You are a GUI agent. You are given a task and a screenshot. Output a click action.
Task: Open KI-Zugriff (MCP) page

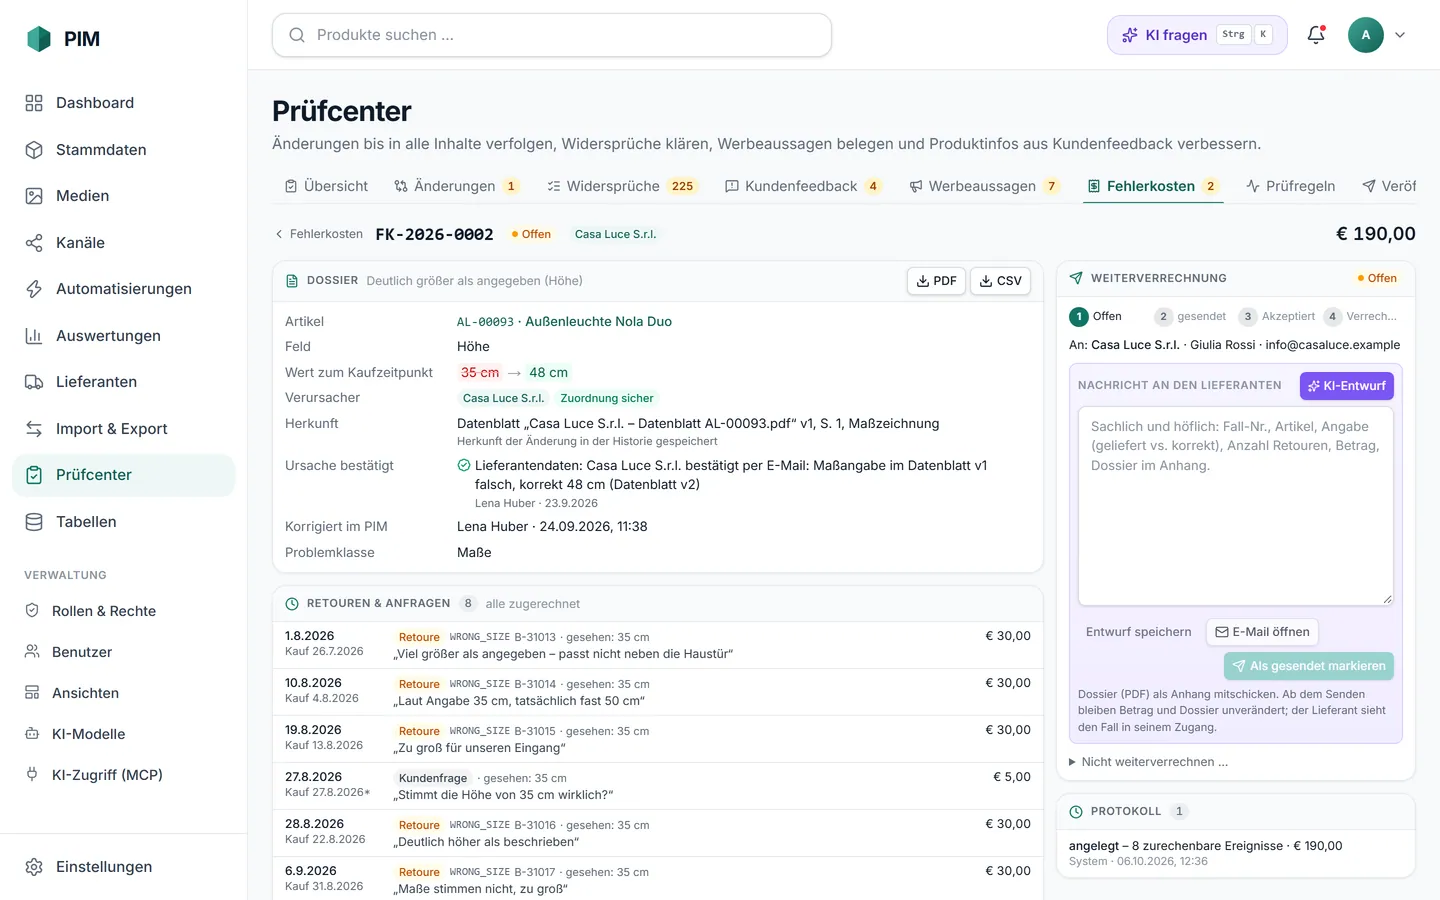point(124,775)
